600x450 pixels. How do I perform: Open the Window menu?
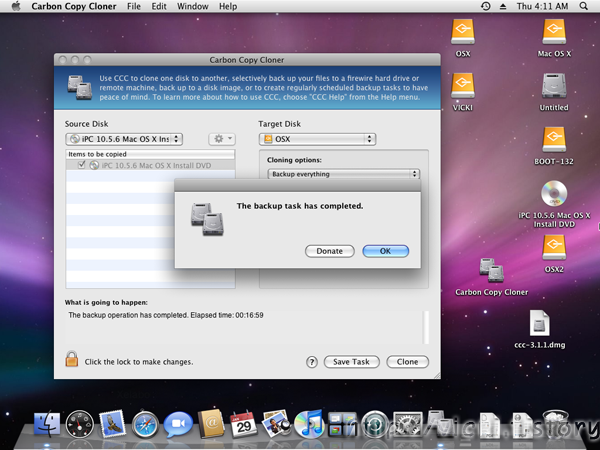pyautogui.click(x=192, y=7)
